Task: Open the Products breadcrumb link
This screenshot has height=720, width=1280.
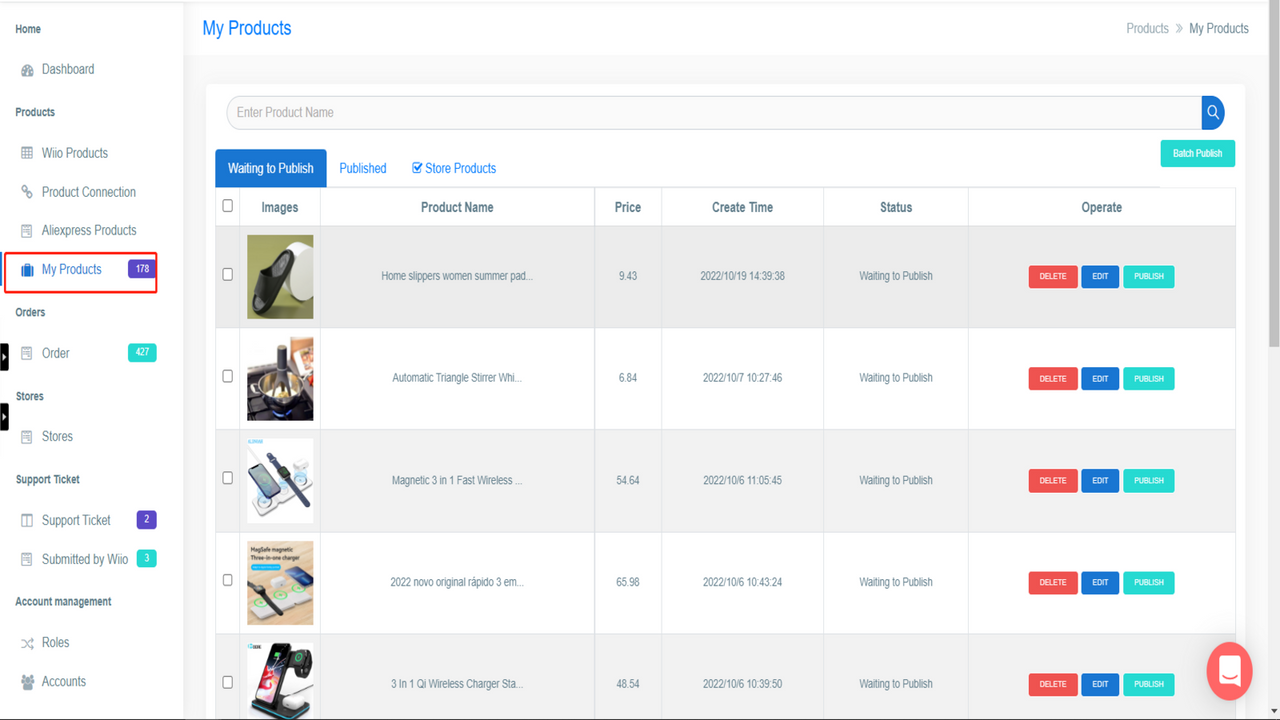Action: pyautogui.click(x=1147, y=28)
